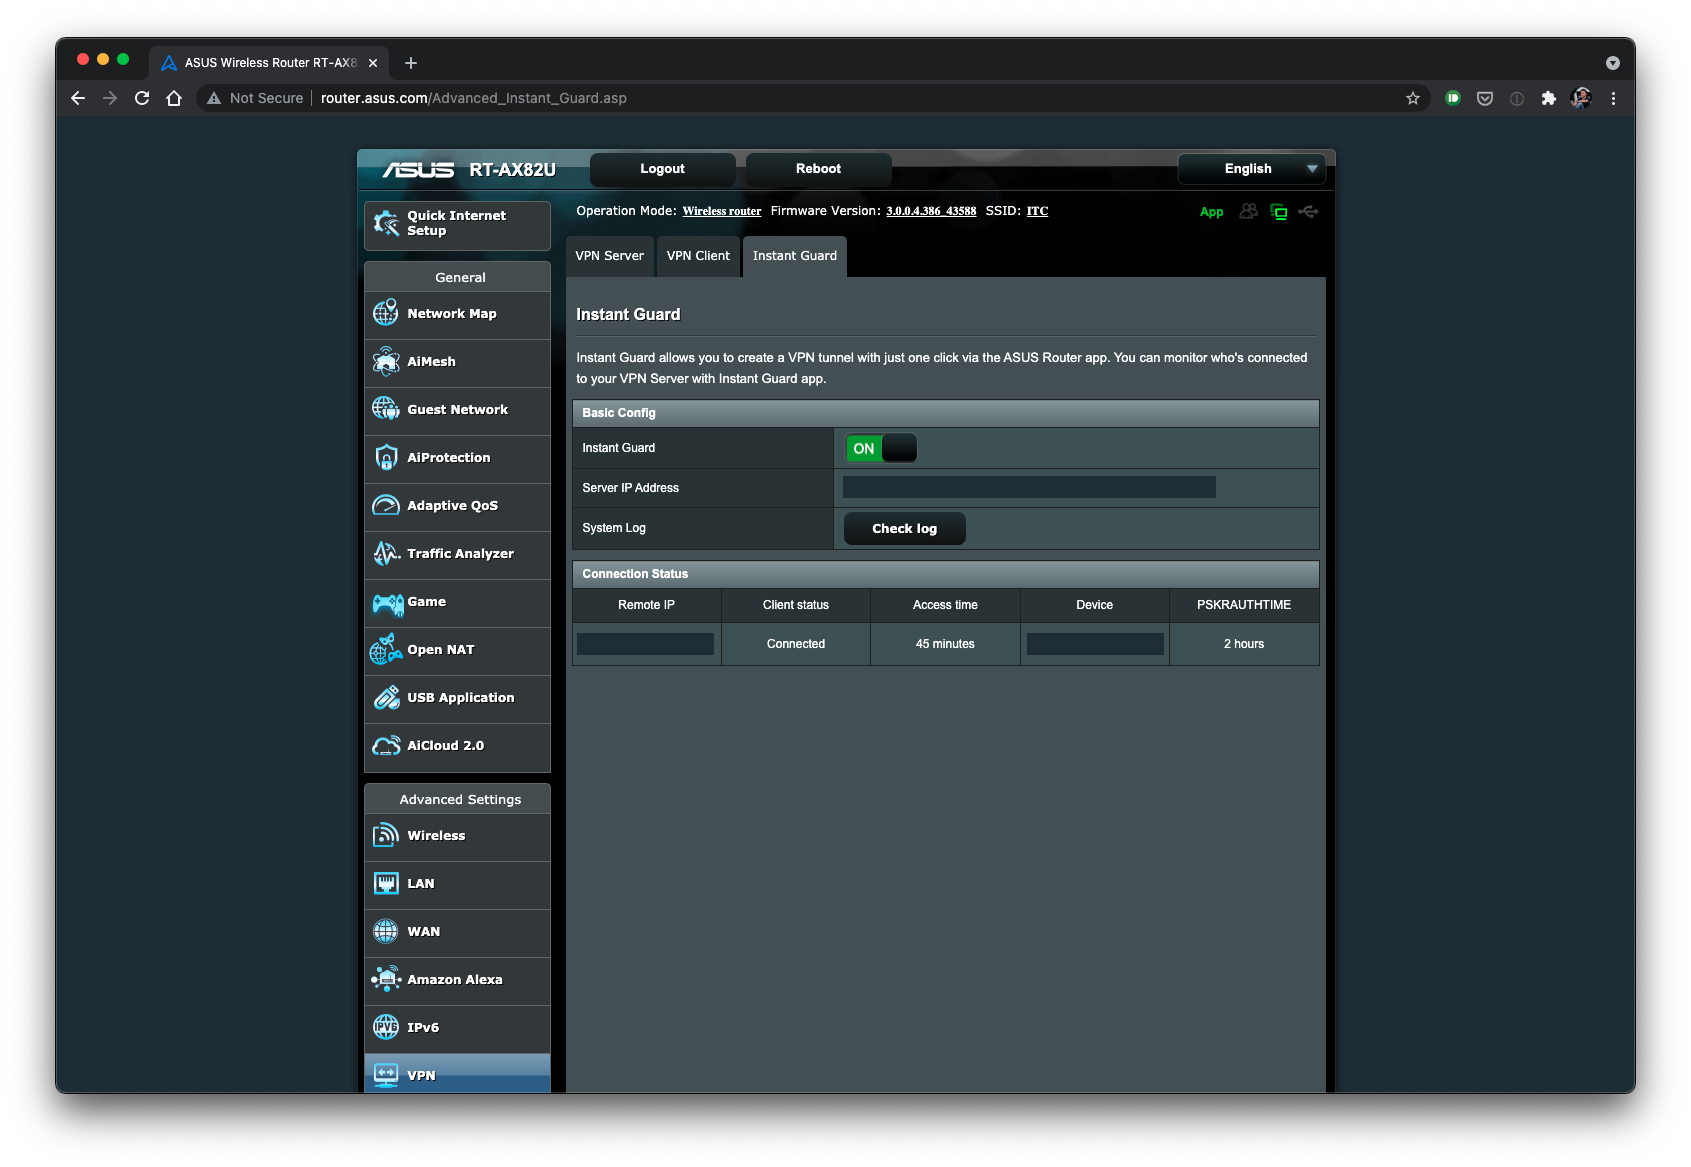Click the Amazon Alexa icon
The width and height of the screenshot is (1691, 1167).
[x=386, y=979]
